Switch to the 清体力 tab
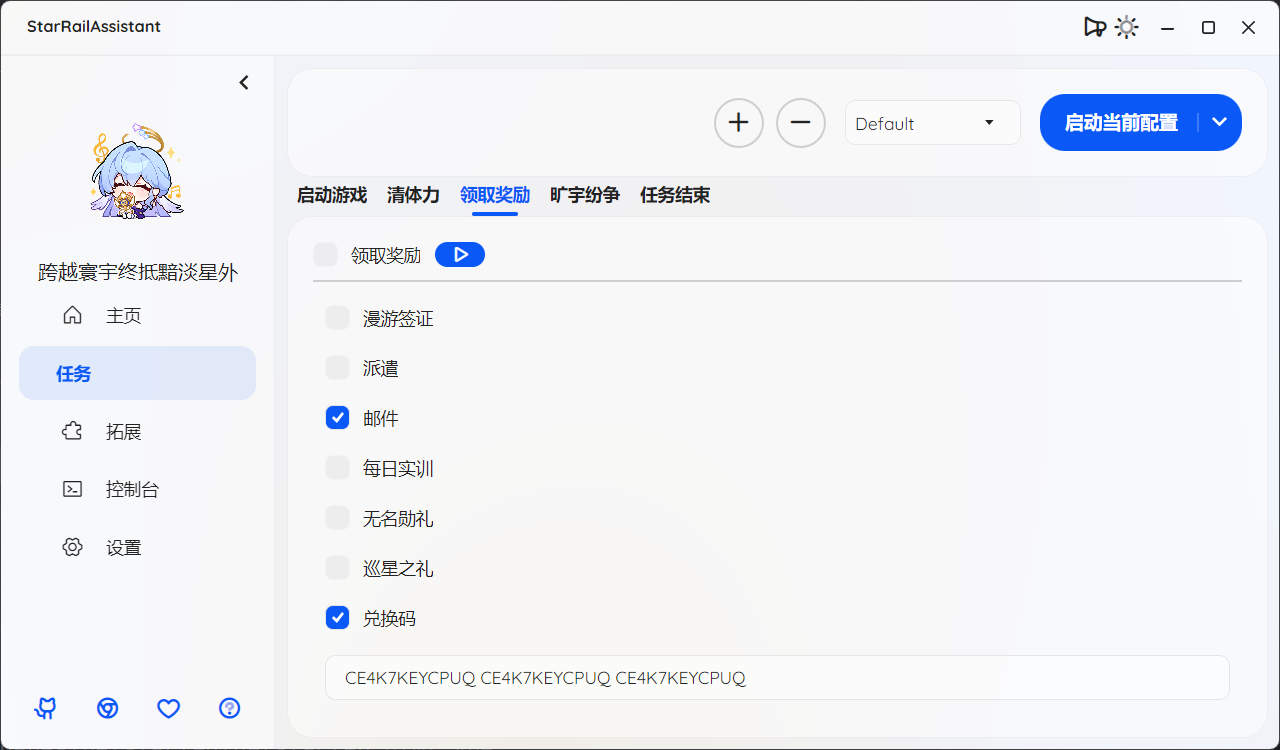The image size is (1280, 750). pos(413,195)
